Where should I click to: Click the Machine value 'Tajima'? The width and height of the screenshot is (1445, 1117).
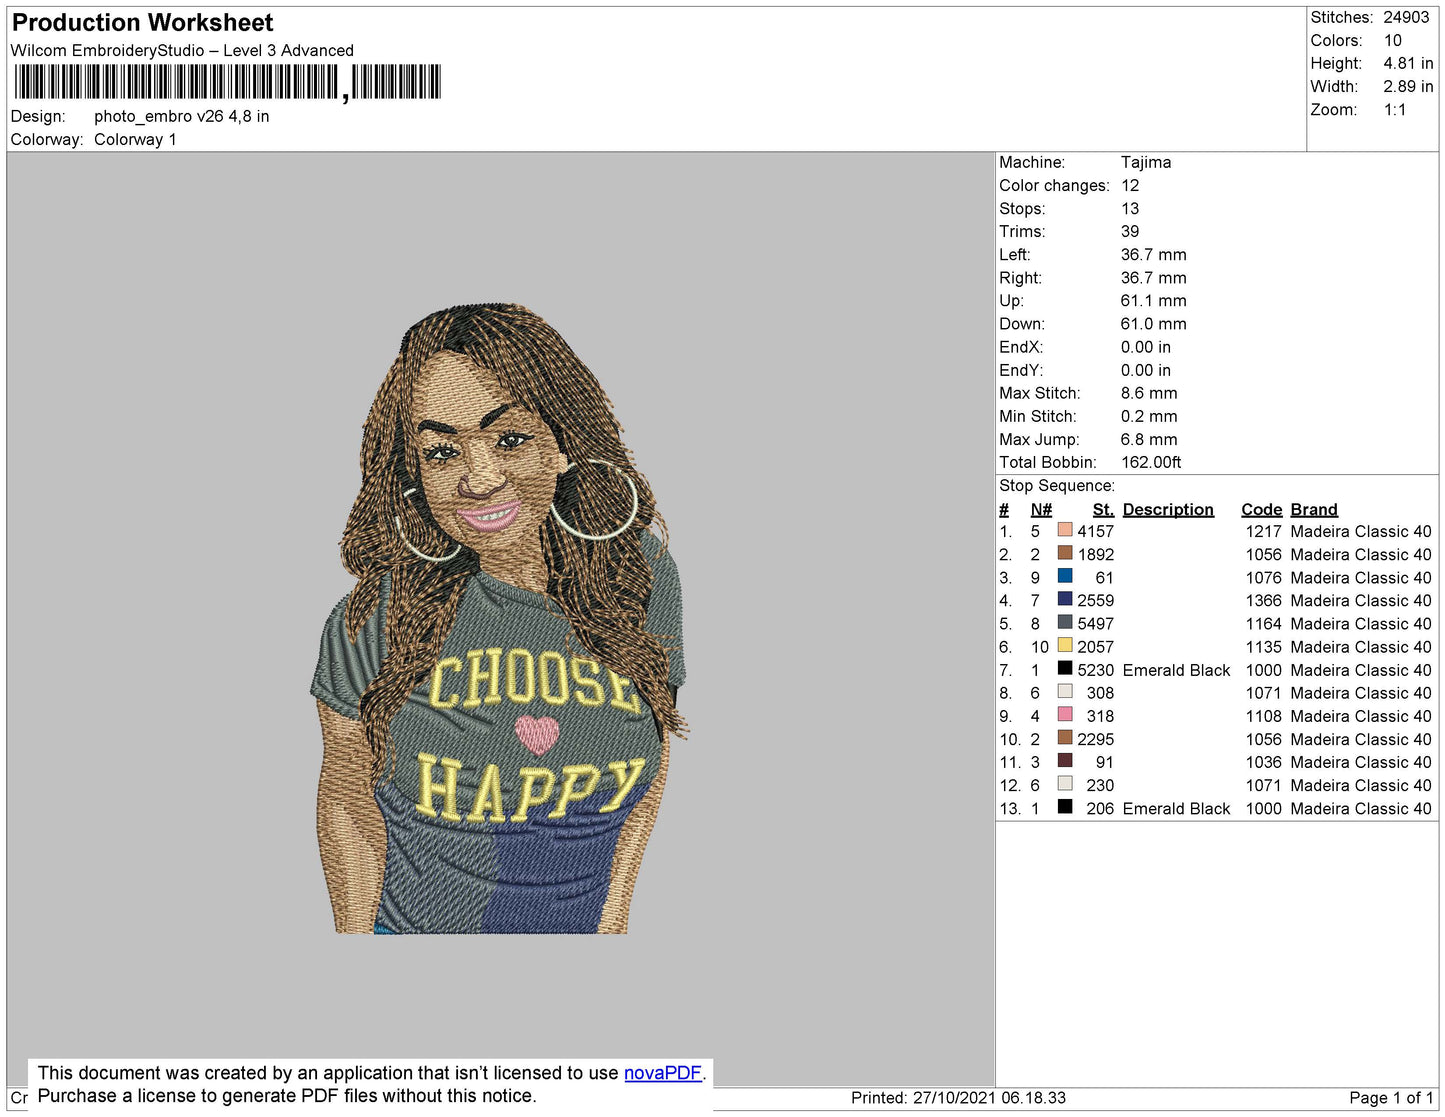click(x=1146, y=162)
